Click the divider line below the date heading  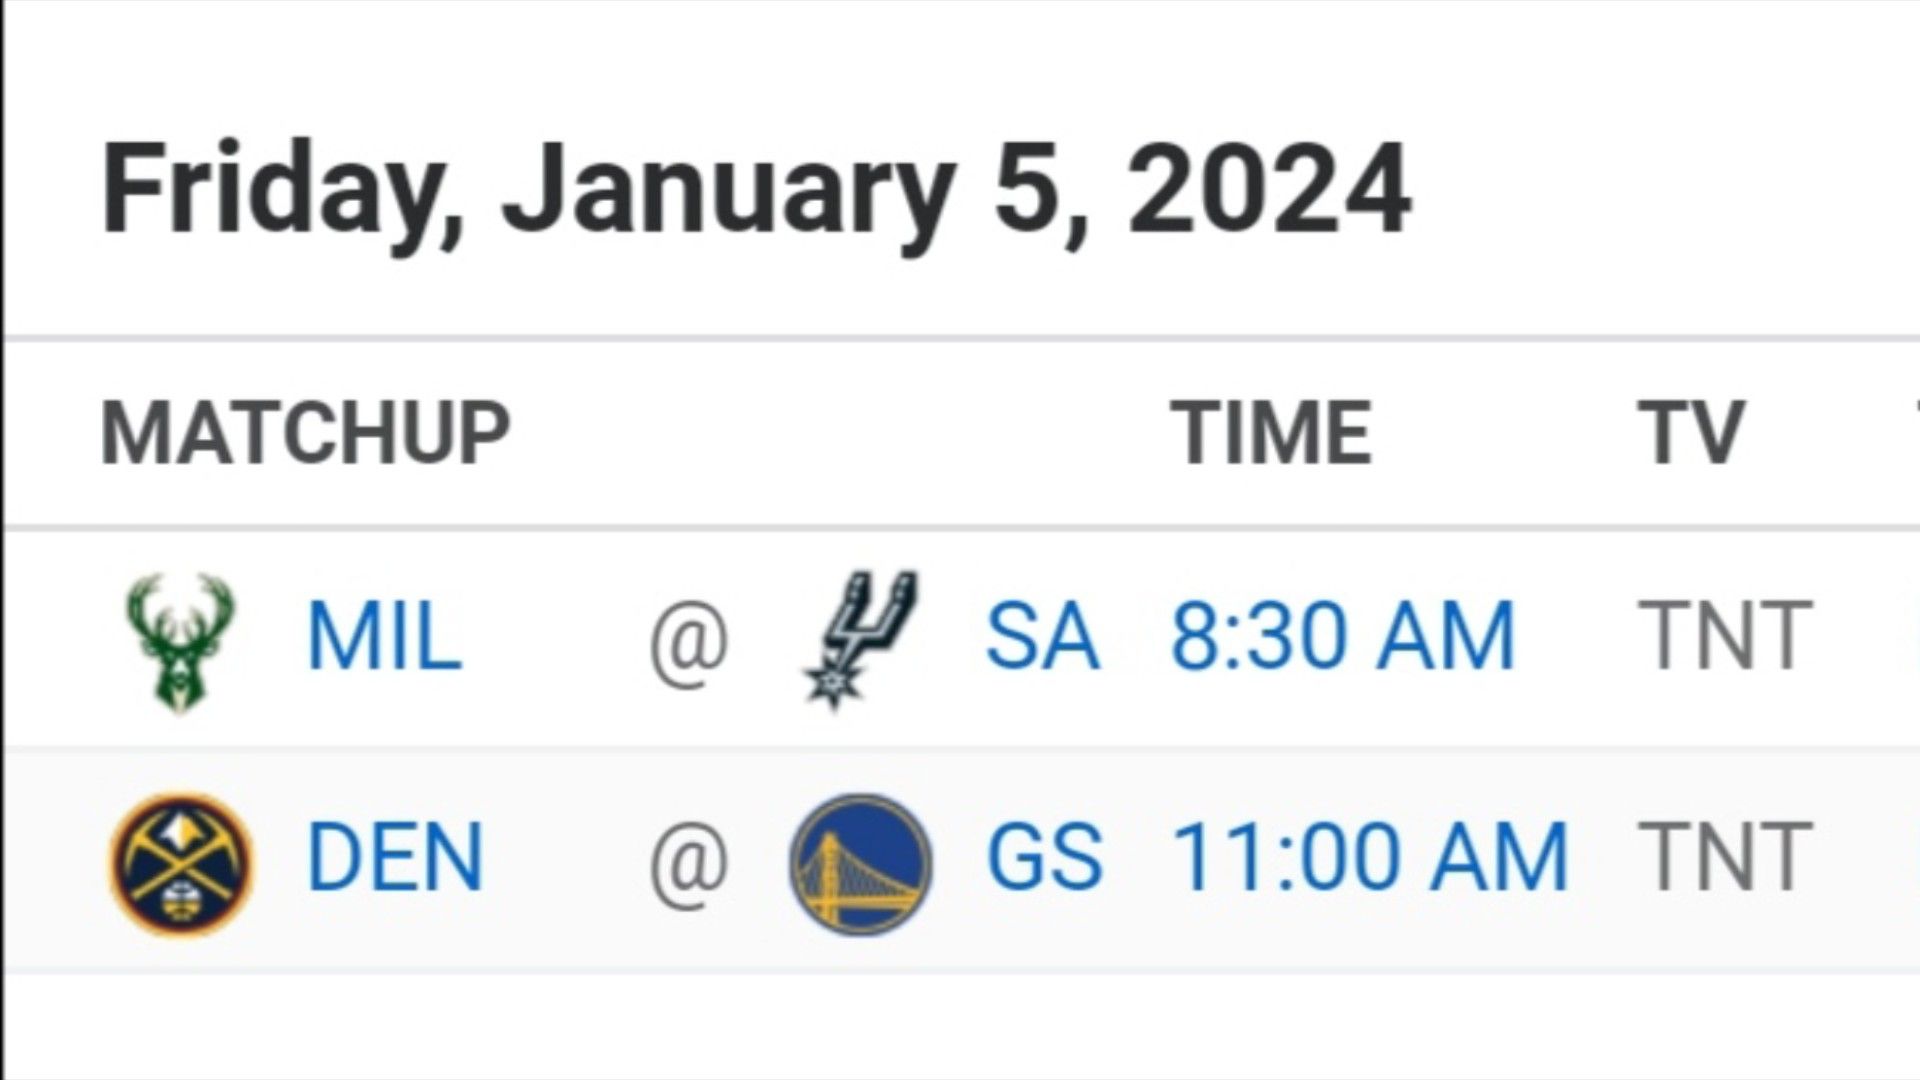click(962, 340)
